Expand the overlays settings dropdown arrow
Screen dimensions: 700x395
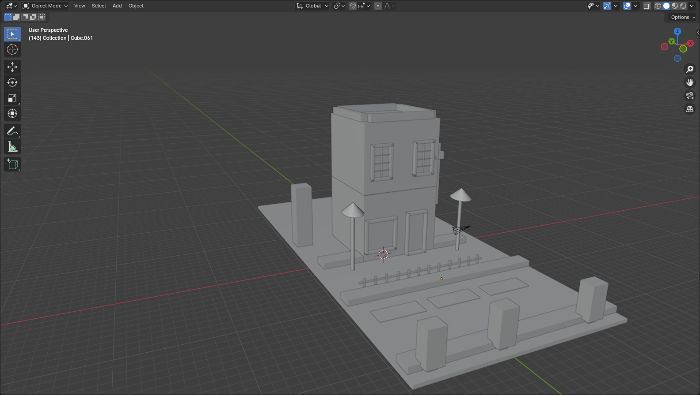(635, 6)
